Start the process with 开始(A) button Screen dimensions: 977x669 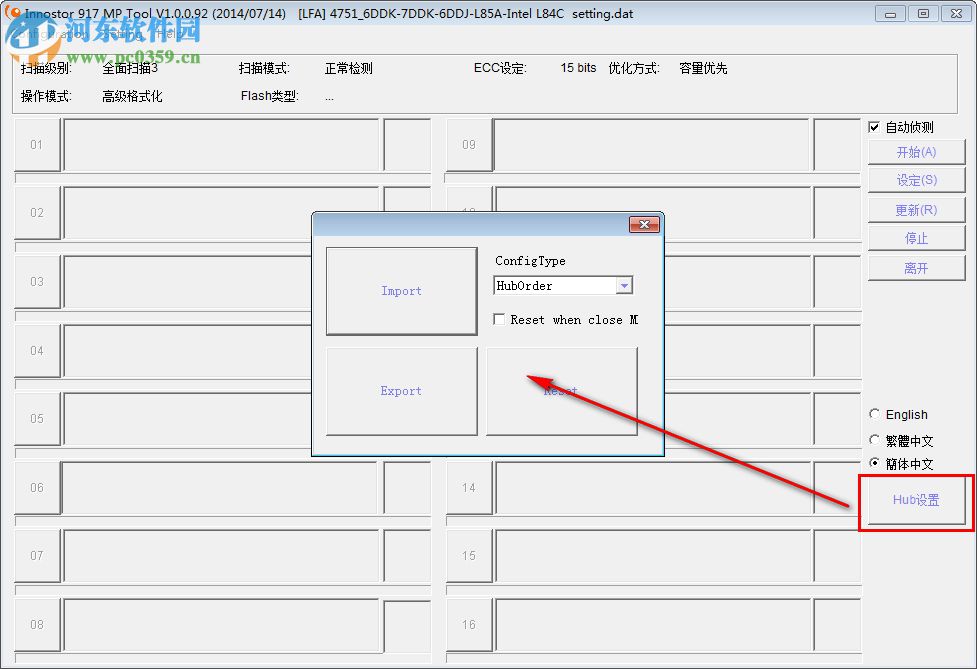915,151
